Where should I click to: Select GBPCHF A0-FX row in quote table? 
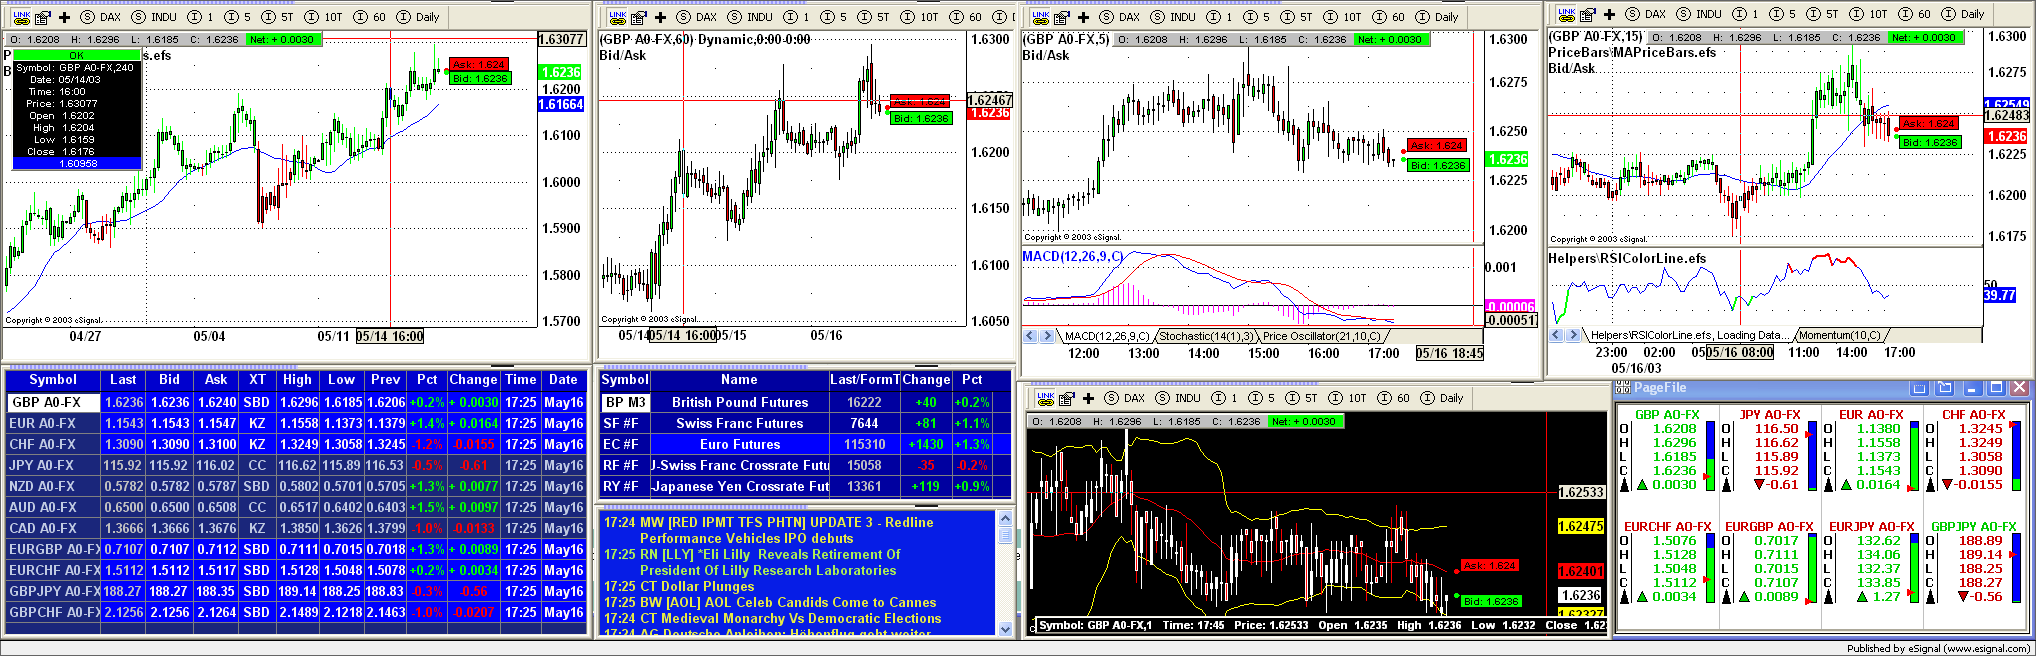(x=296, y=612)
